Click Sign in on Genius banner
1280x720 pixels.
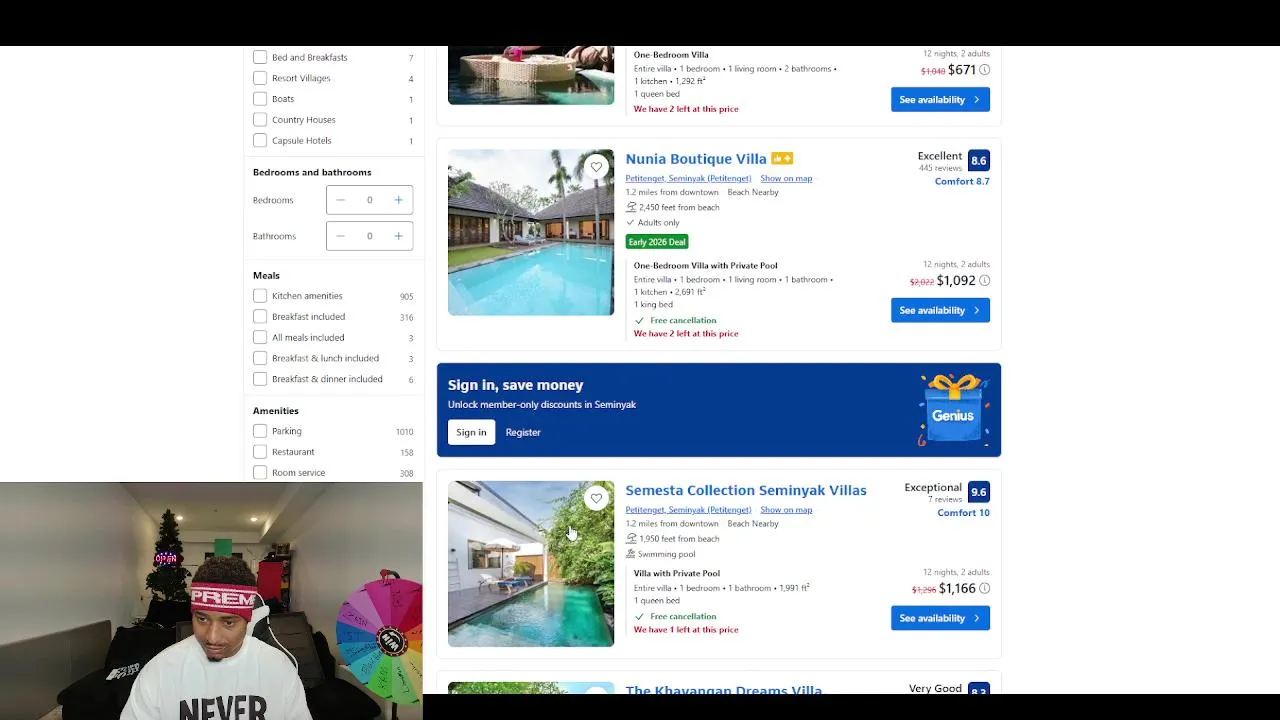(x=471, y=432)
